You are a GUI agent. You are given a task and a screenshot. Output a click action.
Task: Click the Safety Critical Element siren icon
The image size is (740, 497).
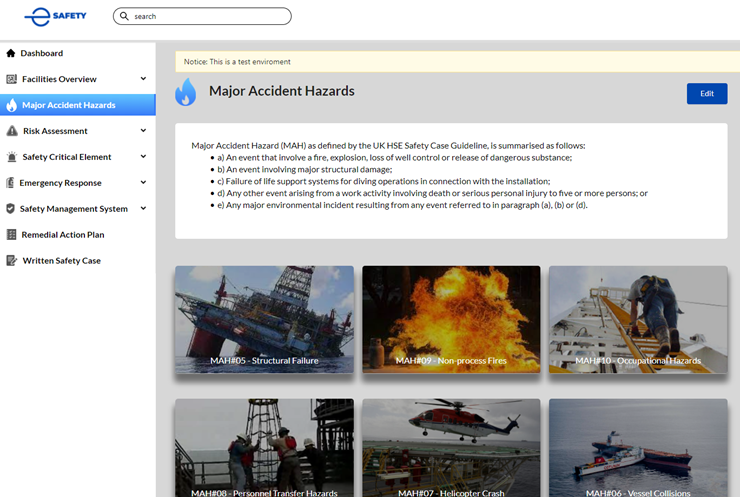12,157
